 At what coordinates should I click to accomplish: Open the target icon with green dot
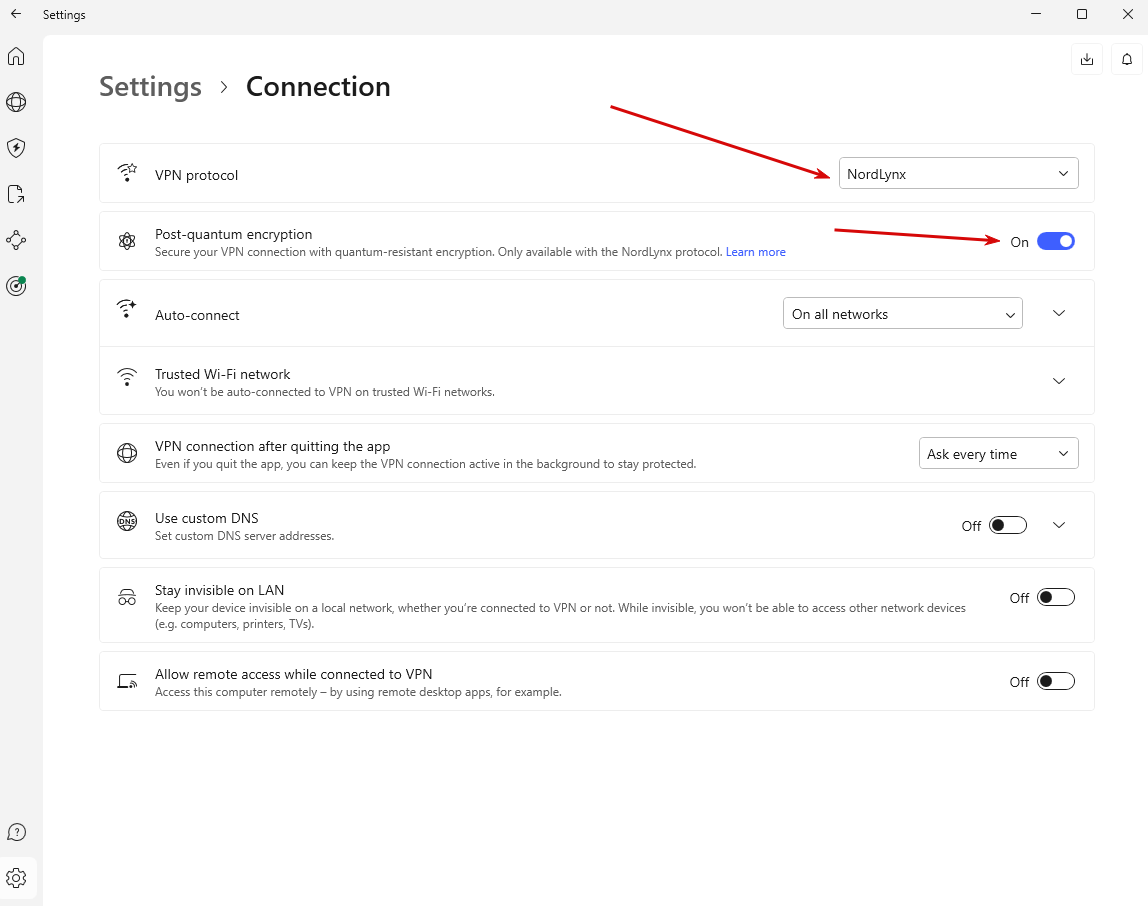(16, 286)
